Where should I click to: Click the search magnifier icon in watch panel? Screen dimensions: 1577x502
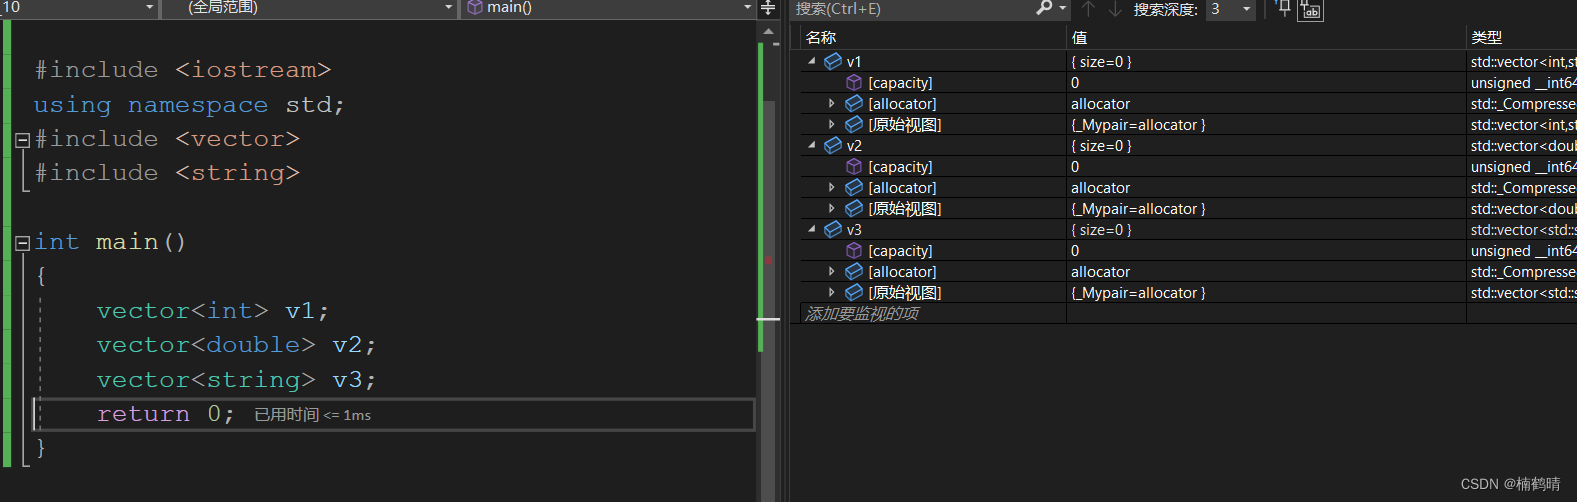pos(1044,8)
